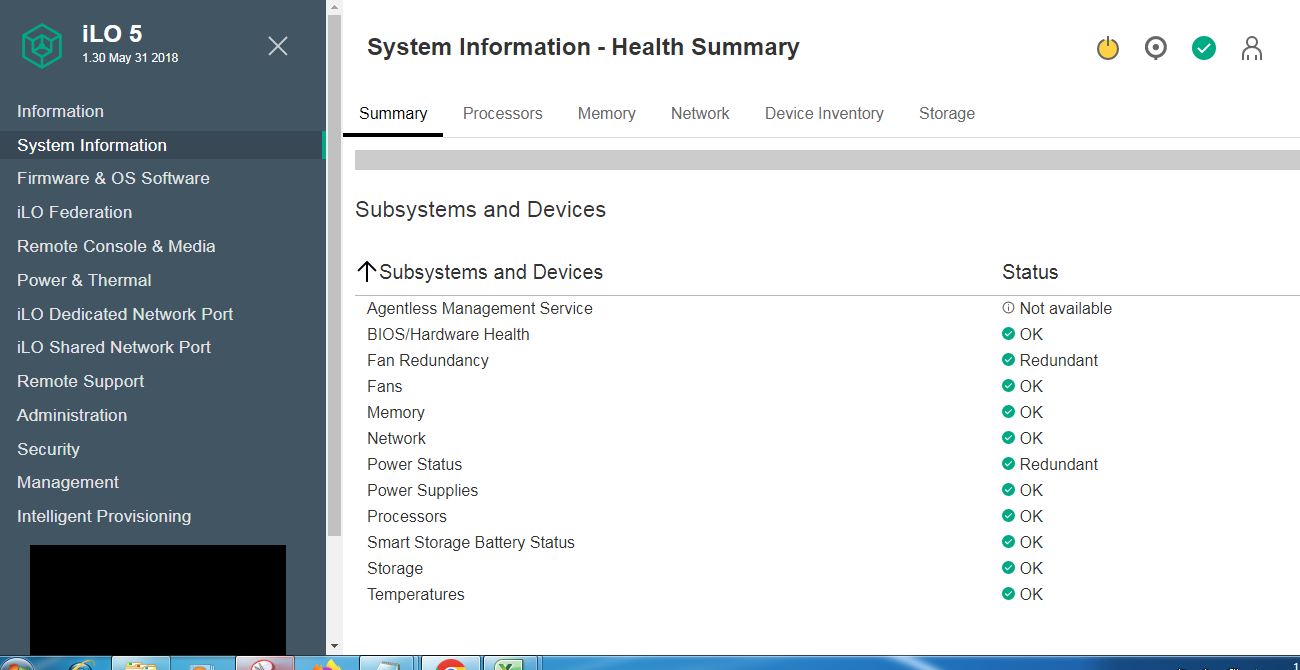Click the user session icon

coord(1252,47)
